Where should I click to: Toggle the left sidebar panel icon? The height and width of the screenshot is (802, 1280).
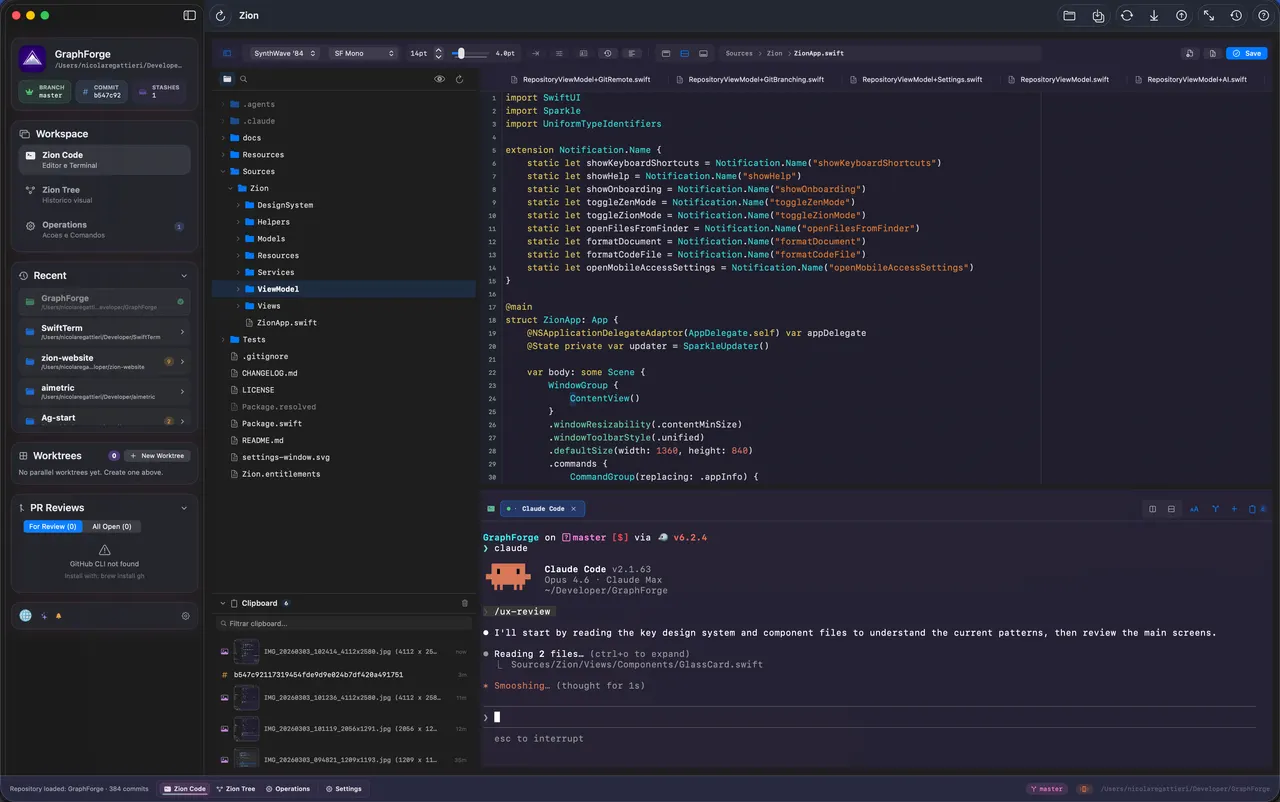click(190, 16)
